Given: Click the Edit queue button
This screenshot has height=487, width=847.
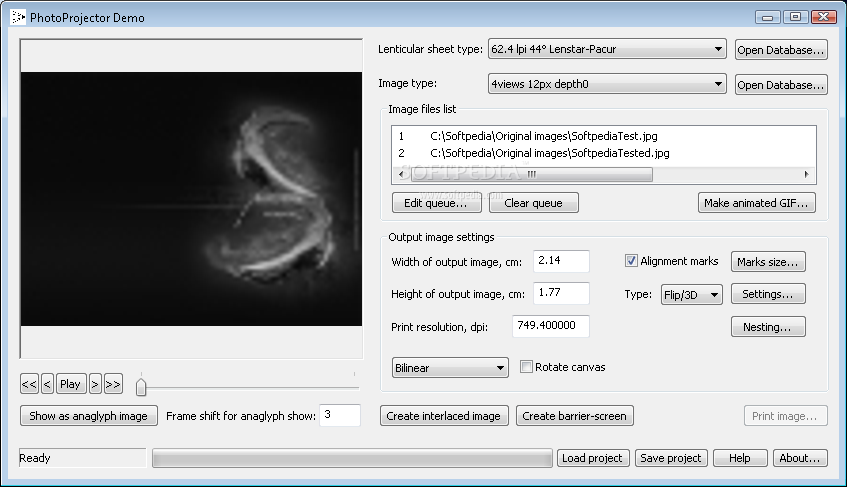Looking at the screenshot, I should pos(436,203).
